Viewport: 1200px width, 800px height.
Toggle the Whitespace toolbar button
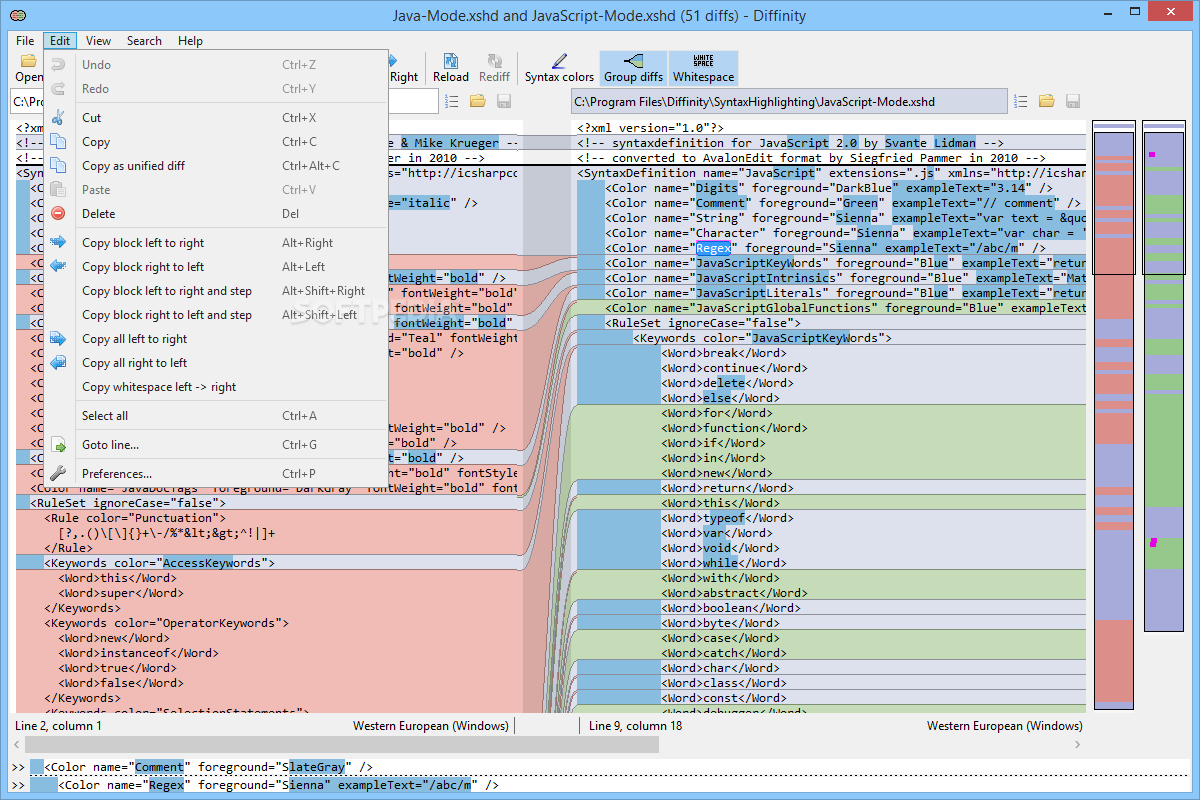(703, 68)
